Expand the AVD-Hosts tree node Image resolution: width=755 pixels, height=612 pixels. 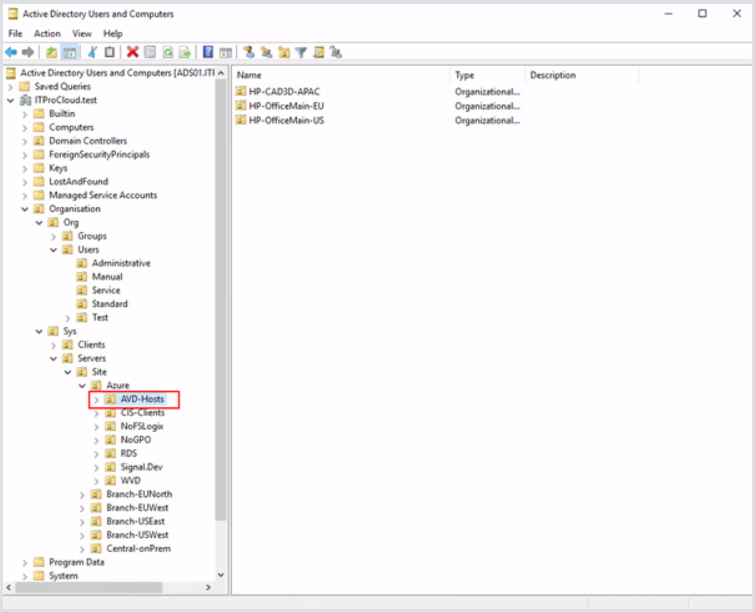pyautogui.click(x=97, y=399)
